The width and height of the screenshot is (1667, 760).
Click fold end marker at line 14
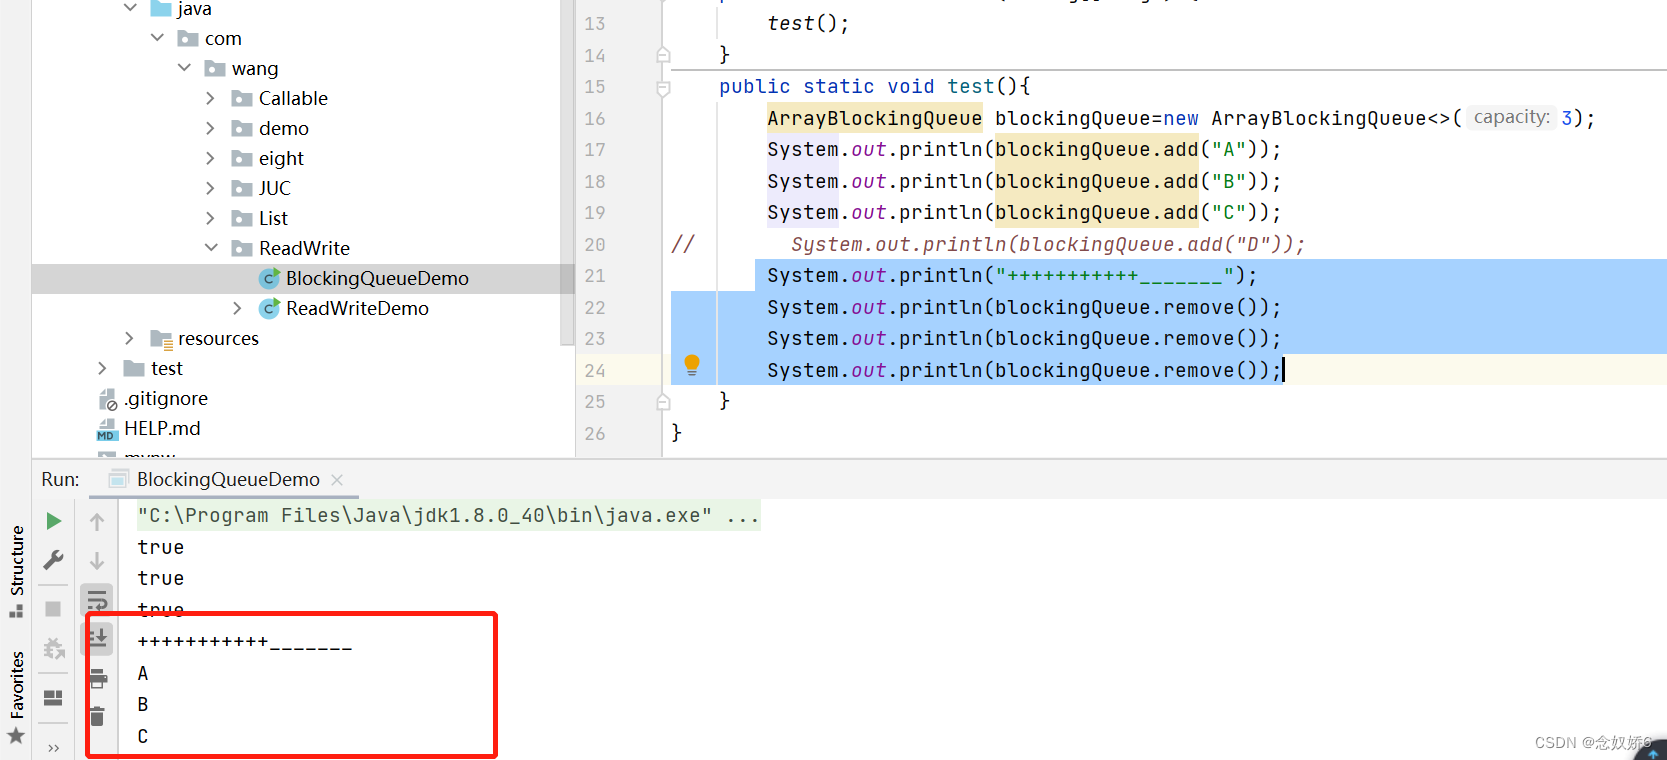(663, 55)
